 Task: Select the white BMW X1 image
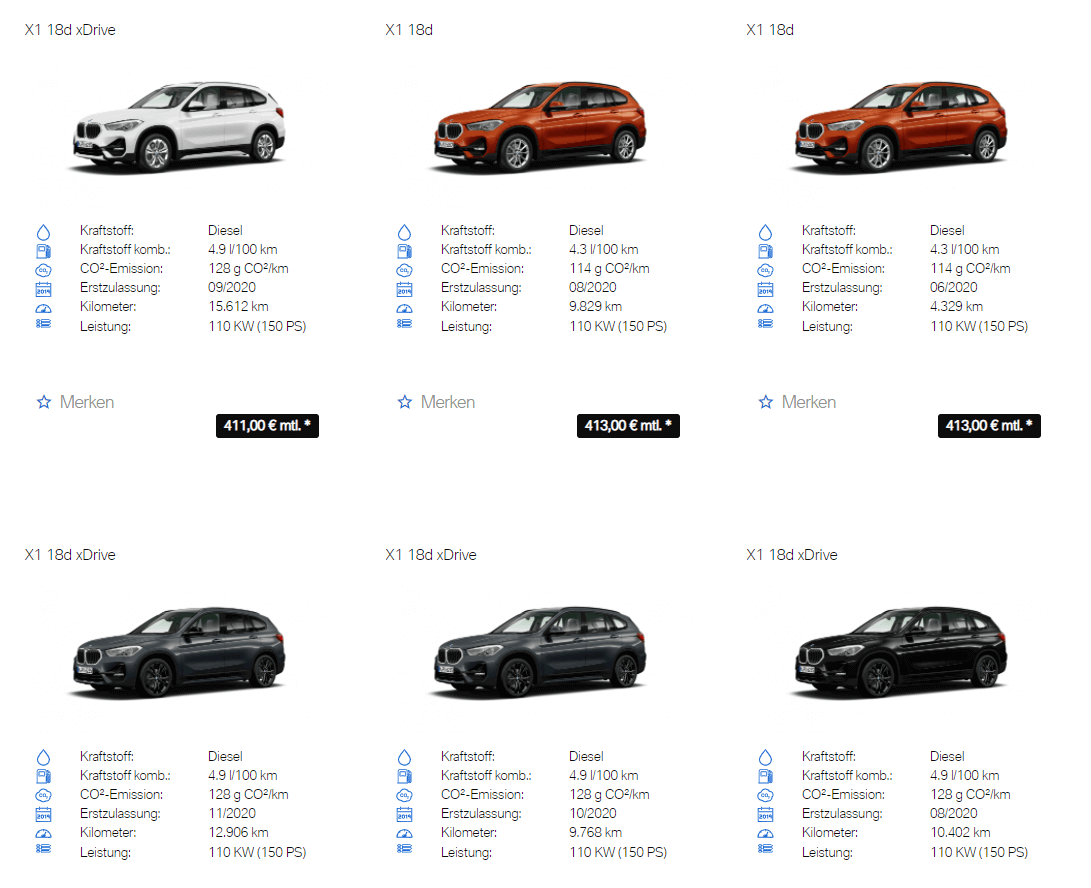[x=179, y=127]
